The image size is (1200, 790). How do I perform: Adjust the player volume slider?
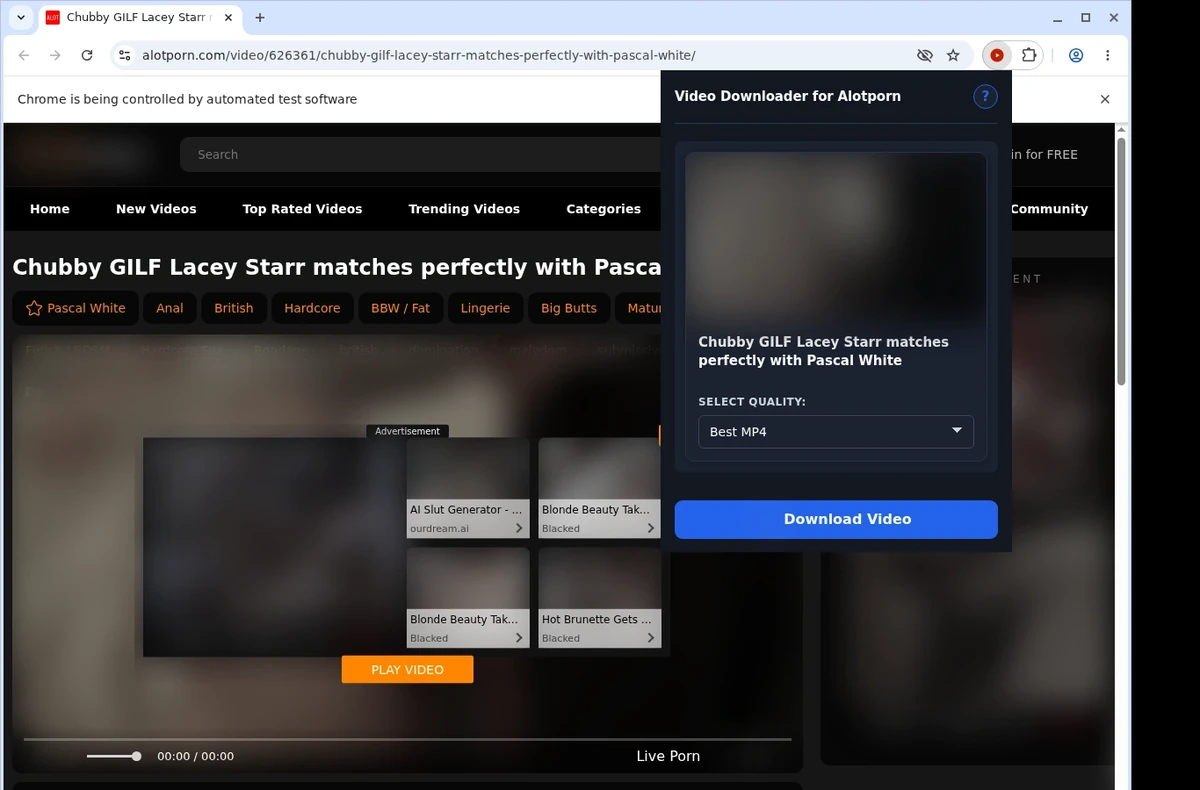(113, 756)
